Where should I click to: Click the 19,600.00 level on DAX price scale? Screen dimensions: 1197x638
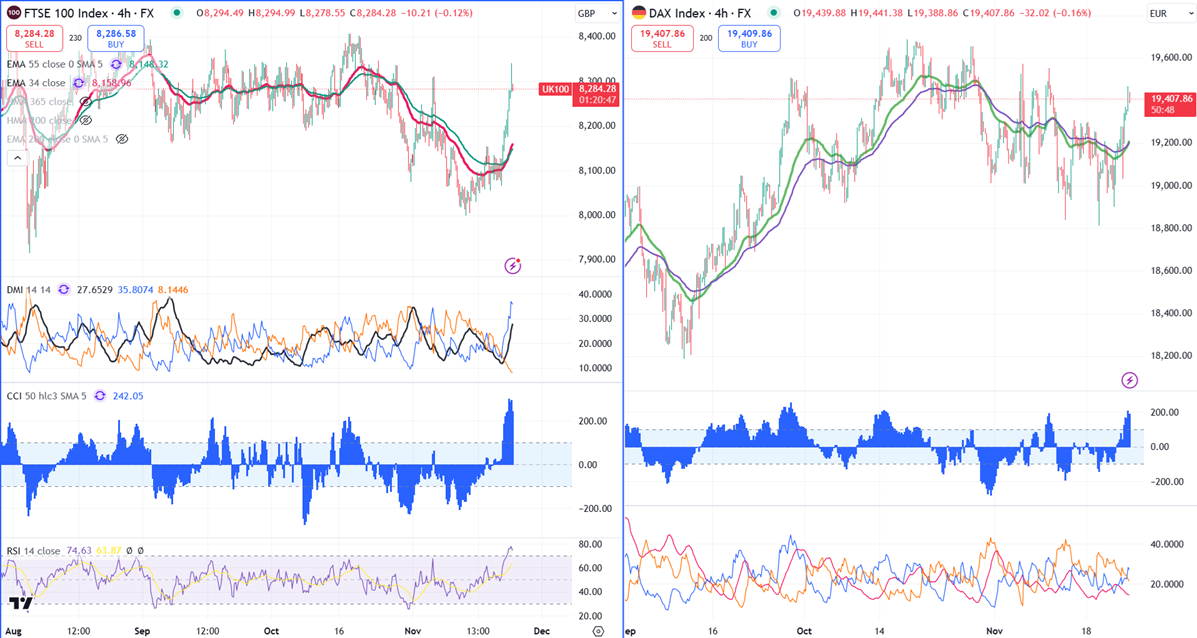1172,57
